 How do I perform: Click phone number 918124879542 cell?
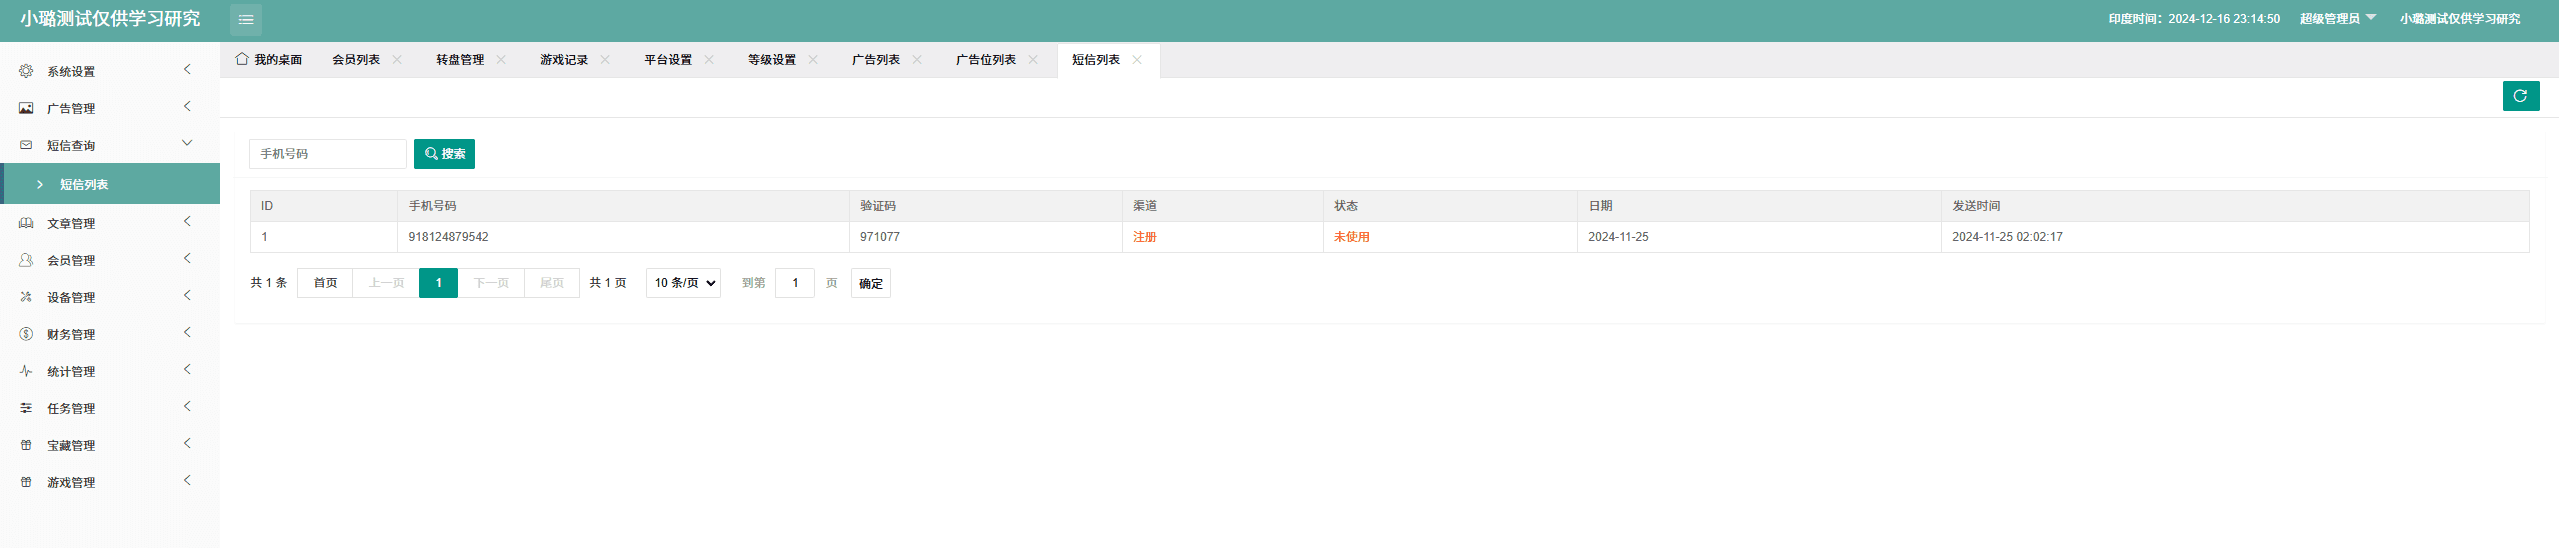tap(623, 237)
